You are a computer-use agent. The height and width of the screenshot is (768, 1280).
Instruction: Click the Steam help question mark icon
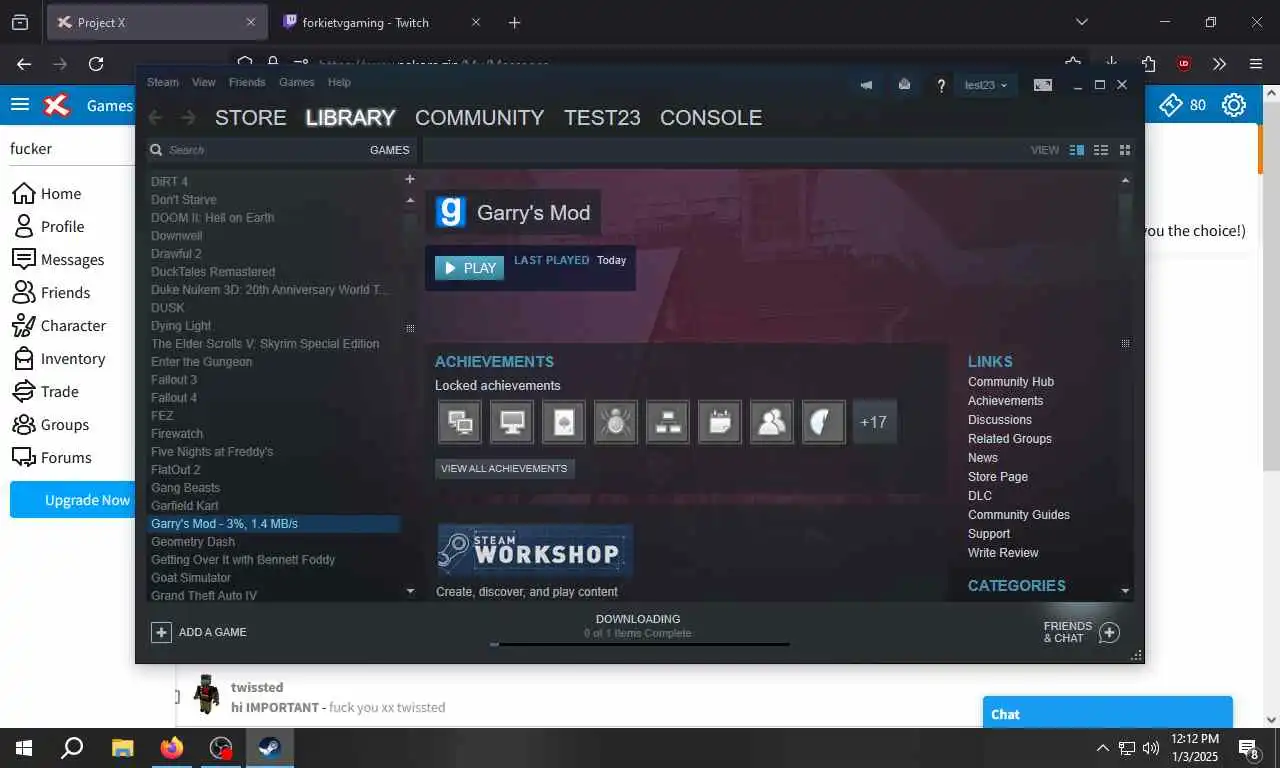pos(941,86)
